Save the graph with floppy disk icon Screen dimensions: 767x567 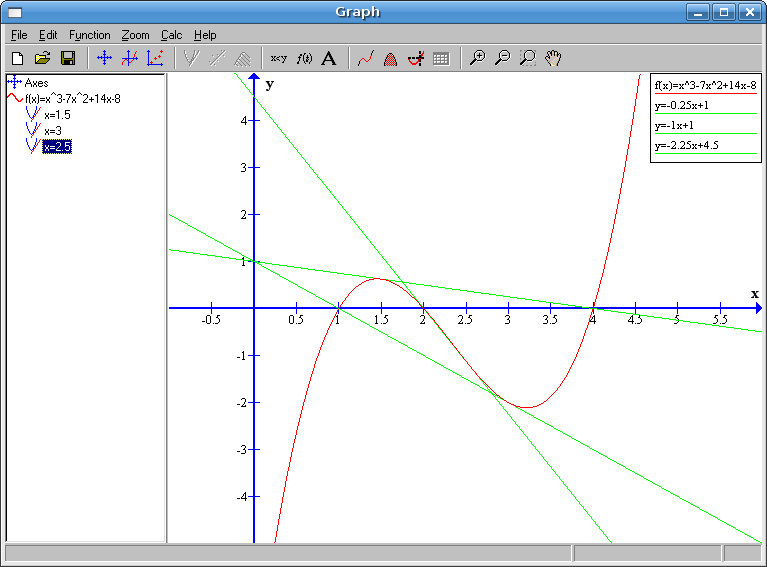click(x=68, y=59)
